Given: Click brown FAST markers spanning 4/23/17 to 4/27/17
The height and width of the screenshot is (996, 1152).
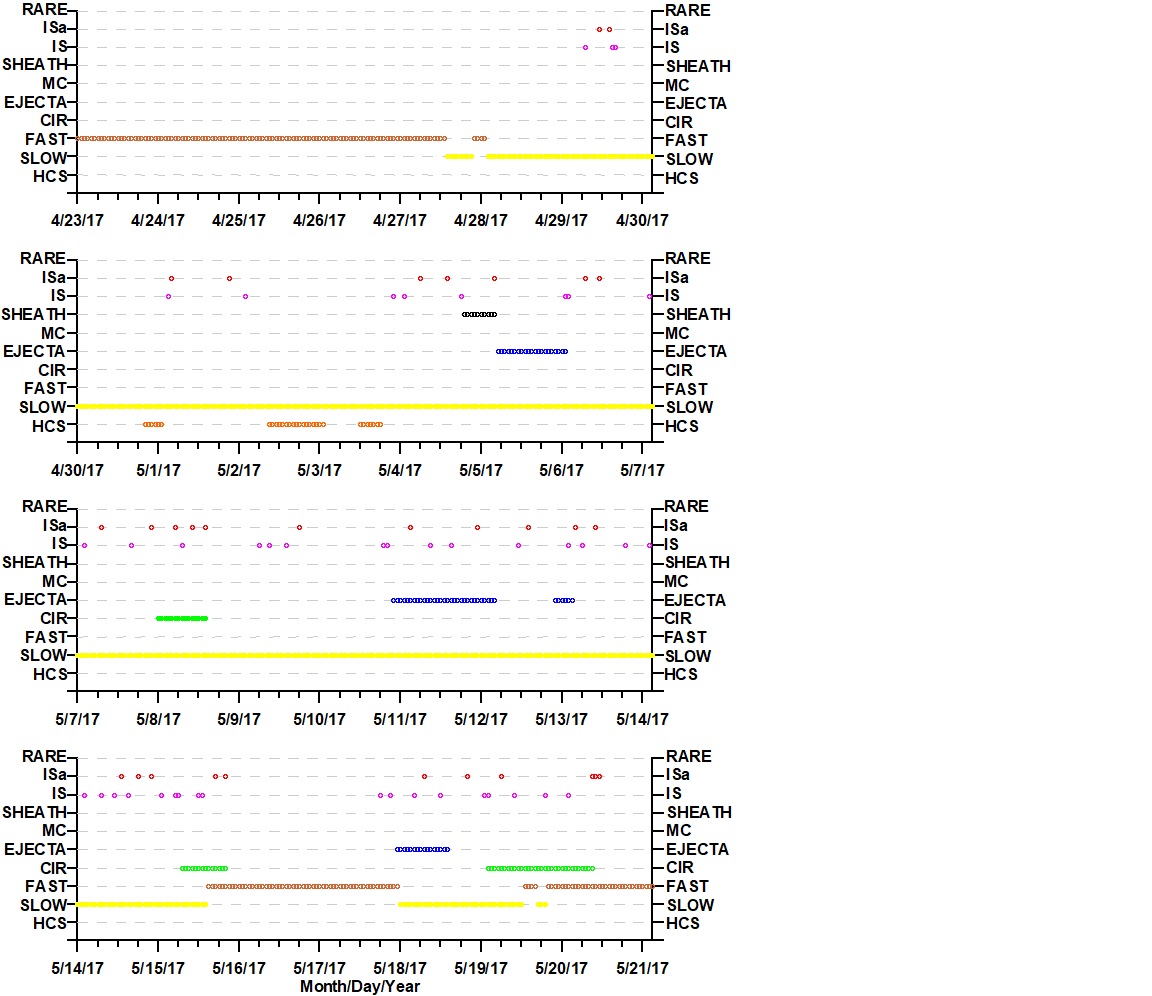Looking at the screenshot, I should coord(261,138).
